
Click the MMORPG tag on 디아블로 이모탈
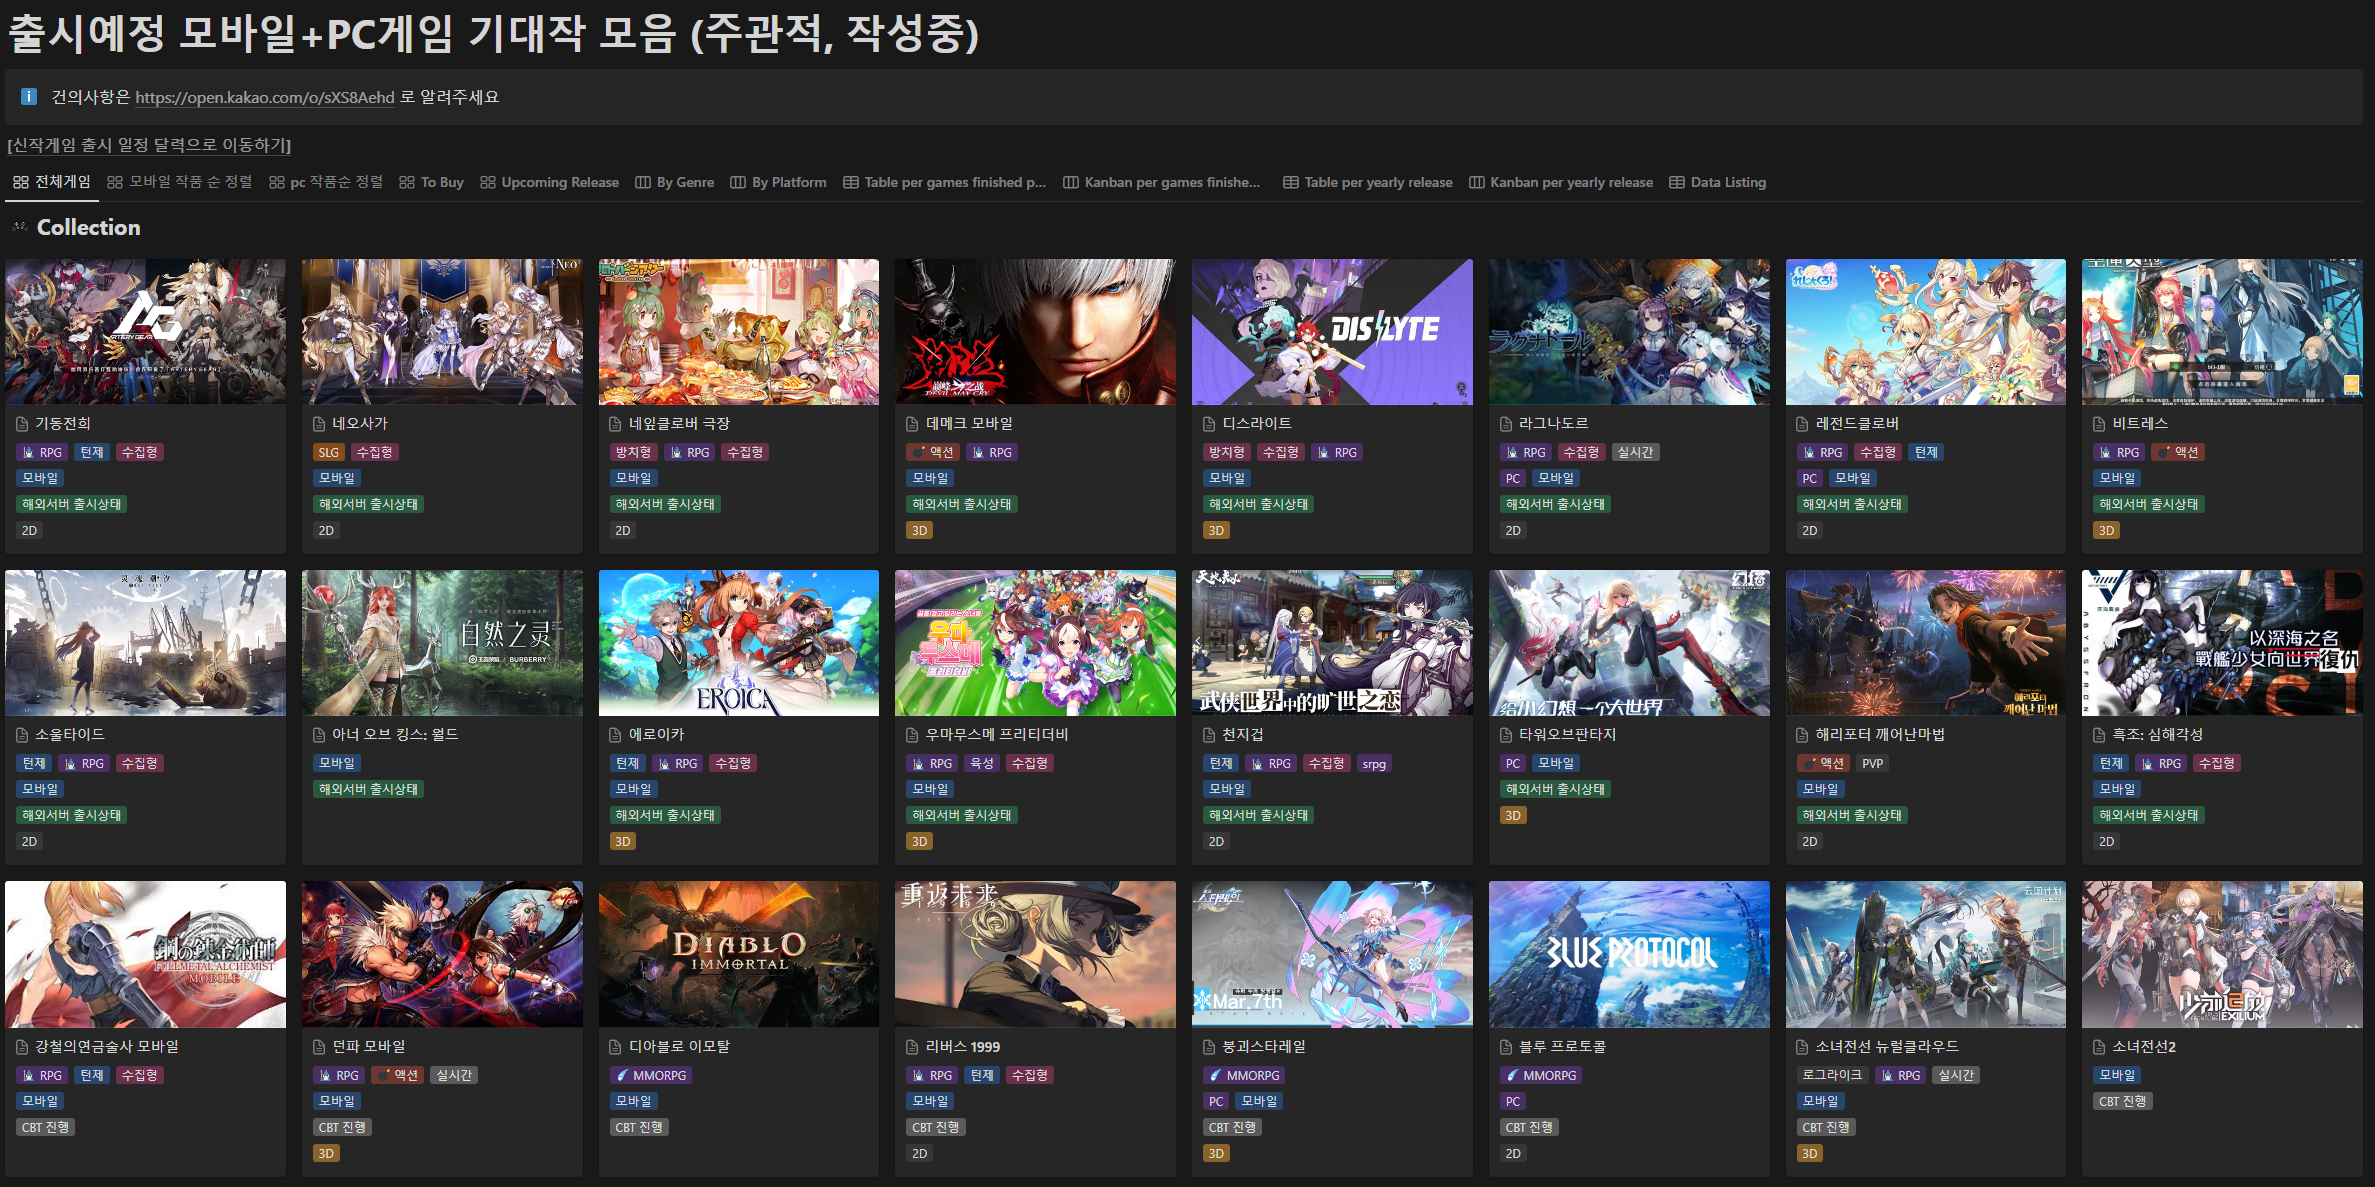pos(651,1076)
